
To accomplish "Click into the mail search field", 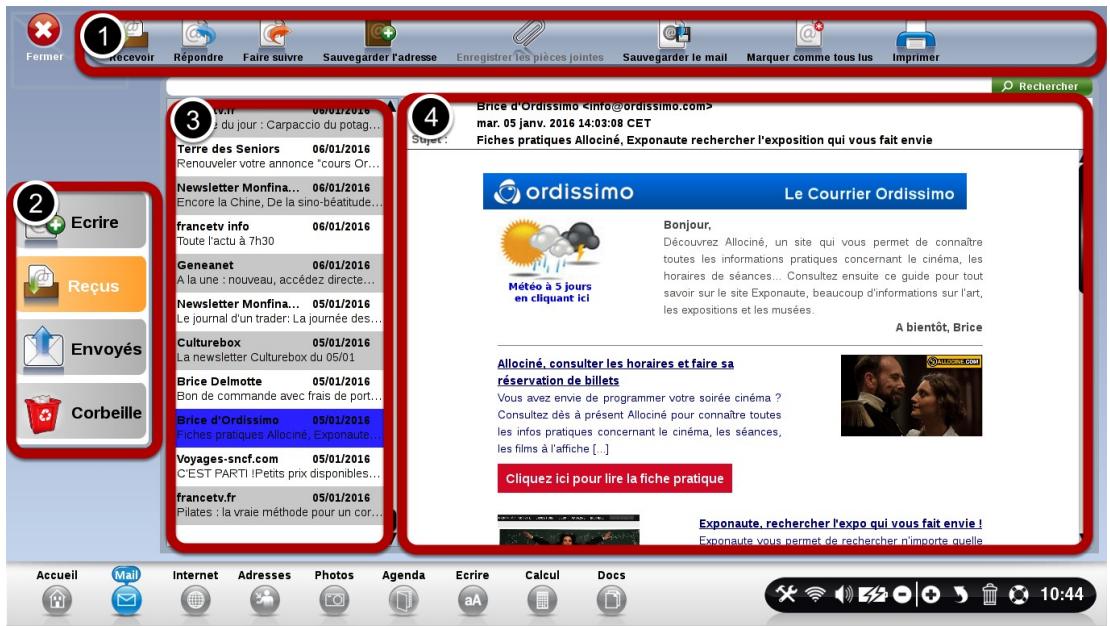I will pyautogui.click(x=578, y=86).
